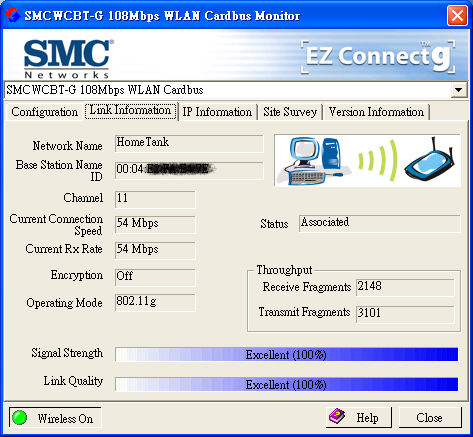Click the Transmit Fragments value 3101
This screenshot has width=473, height=437.
coord(405,315)
